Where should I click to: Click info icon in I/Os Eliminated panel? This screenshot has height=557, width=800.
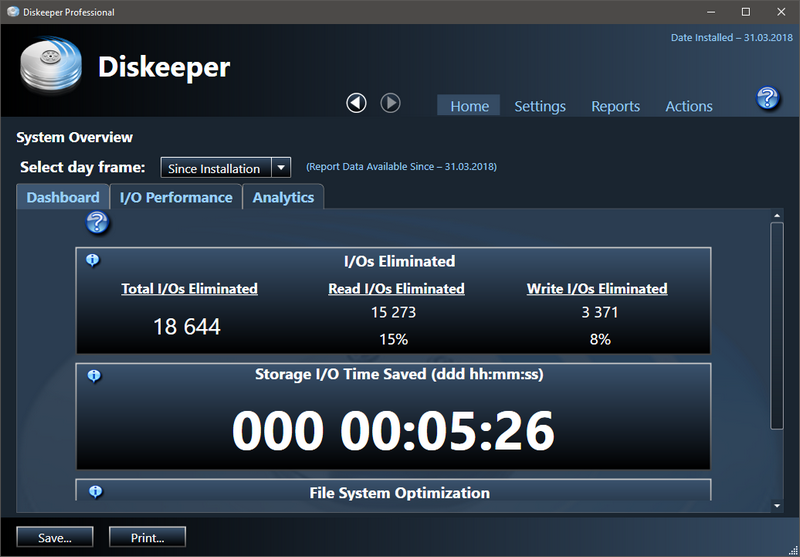coord(93,260)
